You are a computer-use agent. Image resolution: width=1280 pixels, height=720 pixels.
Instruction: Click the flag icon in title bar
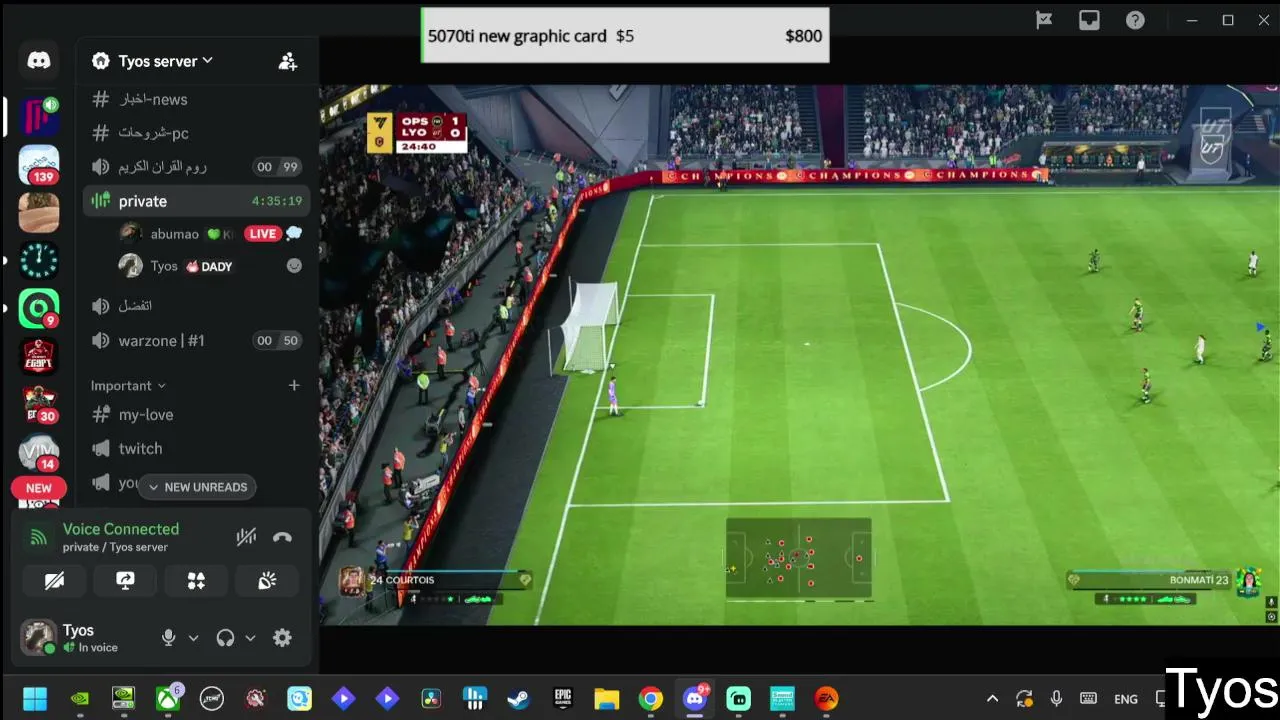(1044, 20)
